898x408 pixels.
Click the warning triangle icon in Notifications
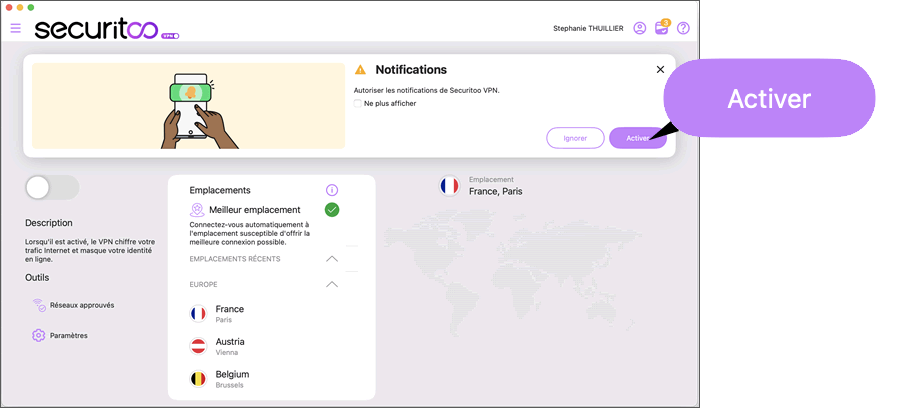[x=360, y=70]
